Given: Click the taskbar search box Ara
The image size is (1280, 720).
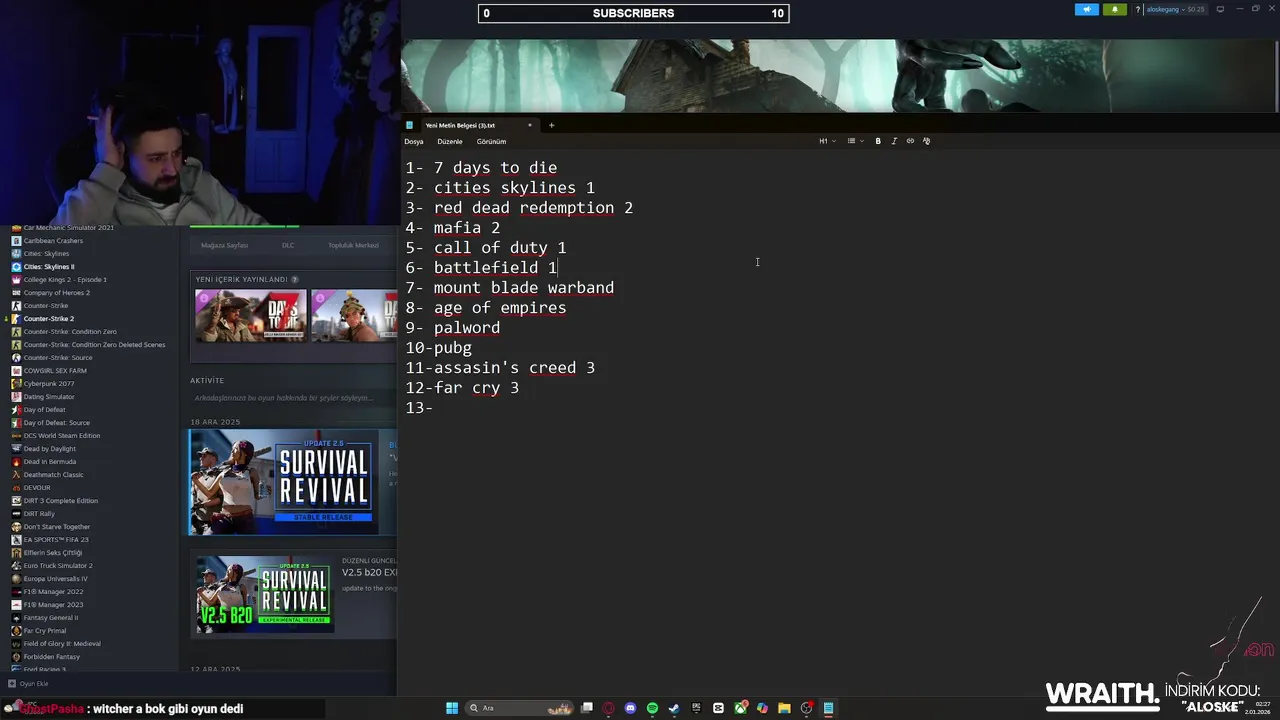Looking at the screenshot, I should (520, 708).
